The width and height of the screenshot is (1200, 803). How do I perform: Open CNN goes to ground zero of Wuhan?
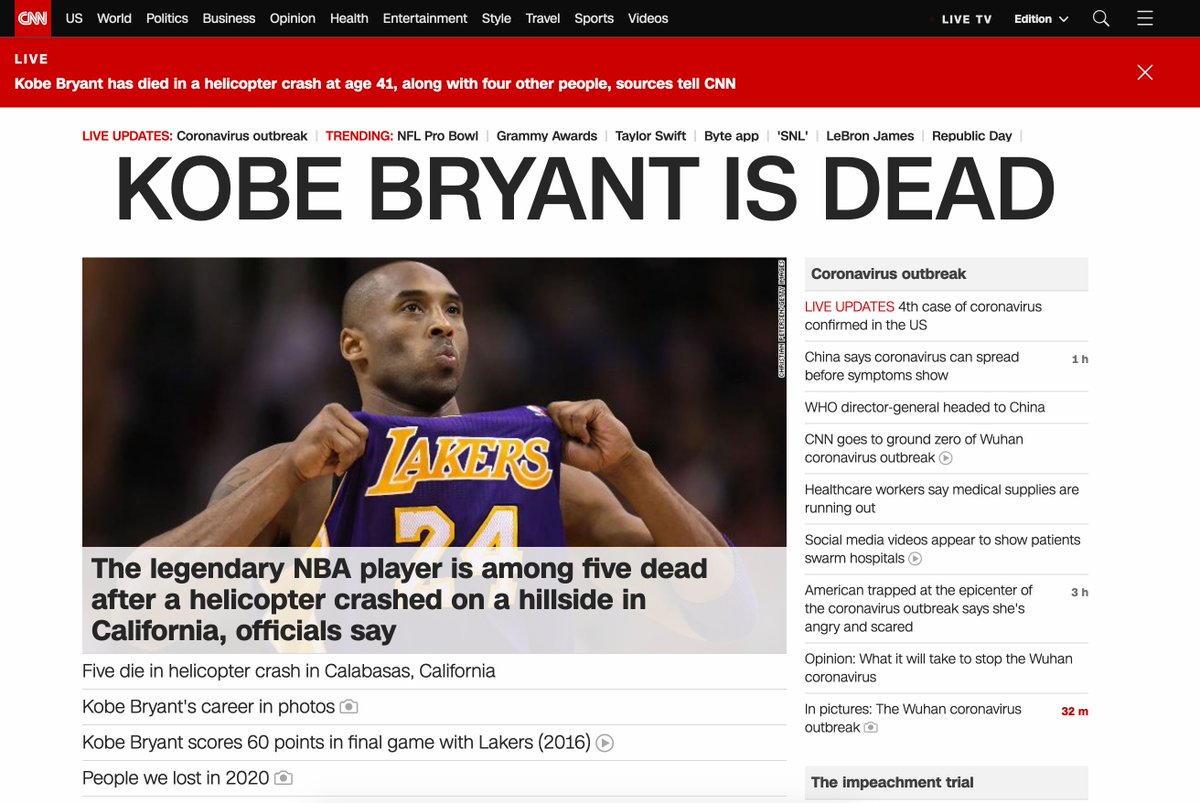914,448
